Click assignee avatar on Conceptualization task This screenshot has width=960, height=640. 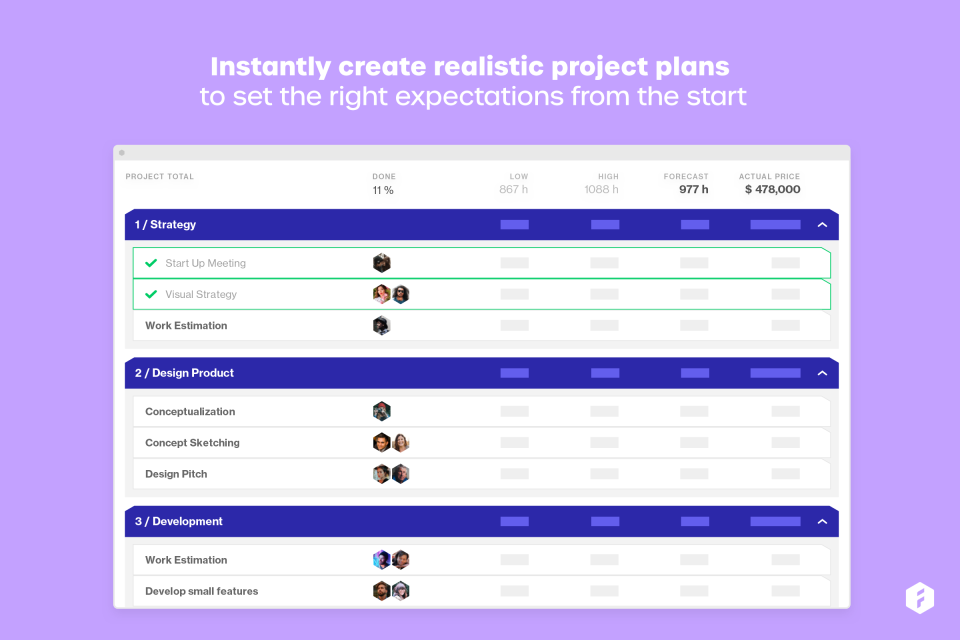tap(381, 411)
